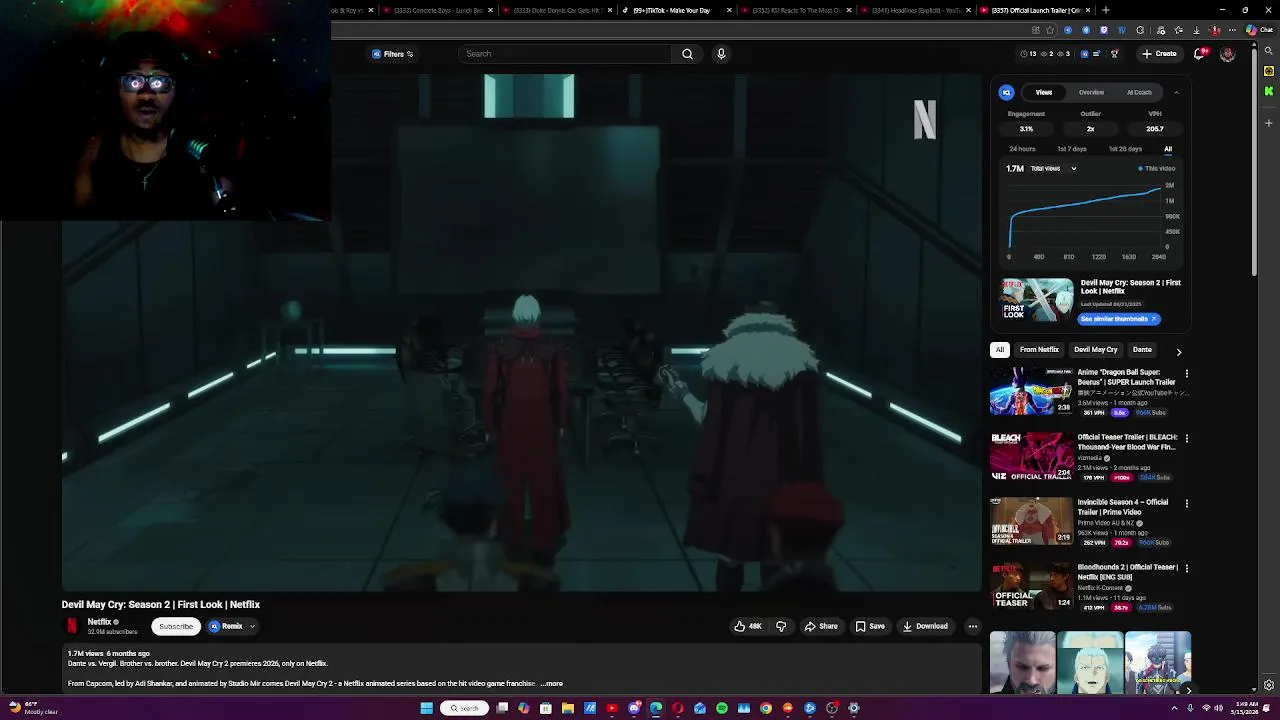Open Opera browser from the taskbar

pos(678,708)
